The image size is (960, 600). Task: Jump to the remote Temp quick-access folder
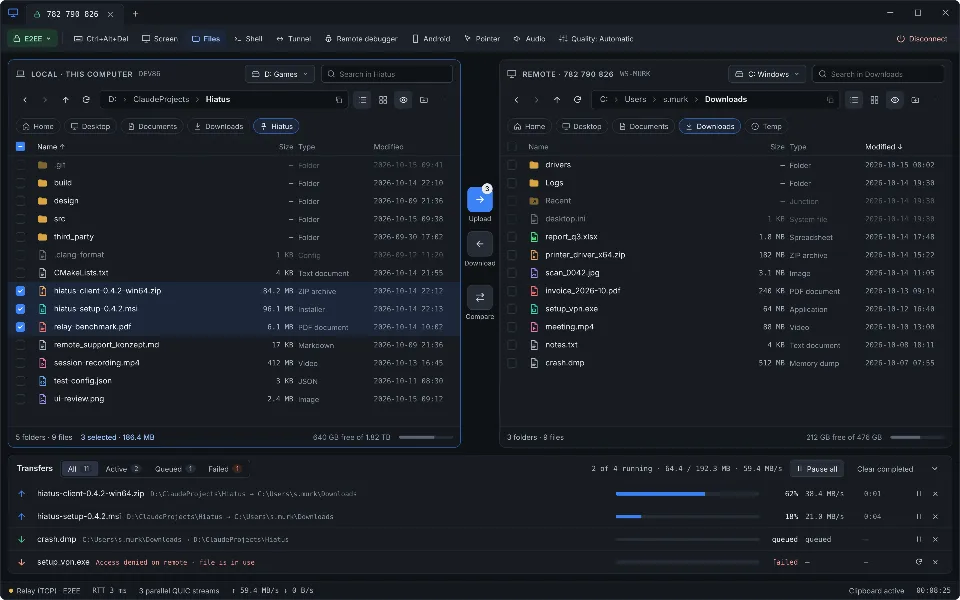pos(766,127)
